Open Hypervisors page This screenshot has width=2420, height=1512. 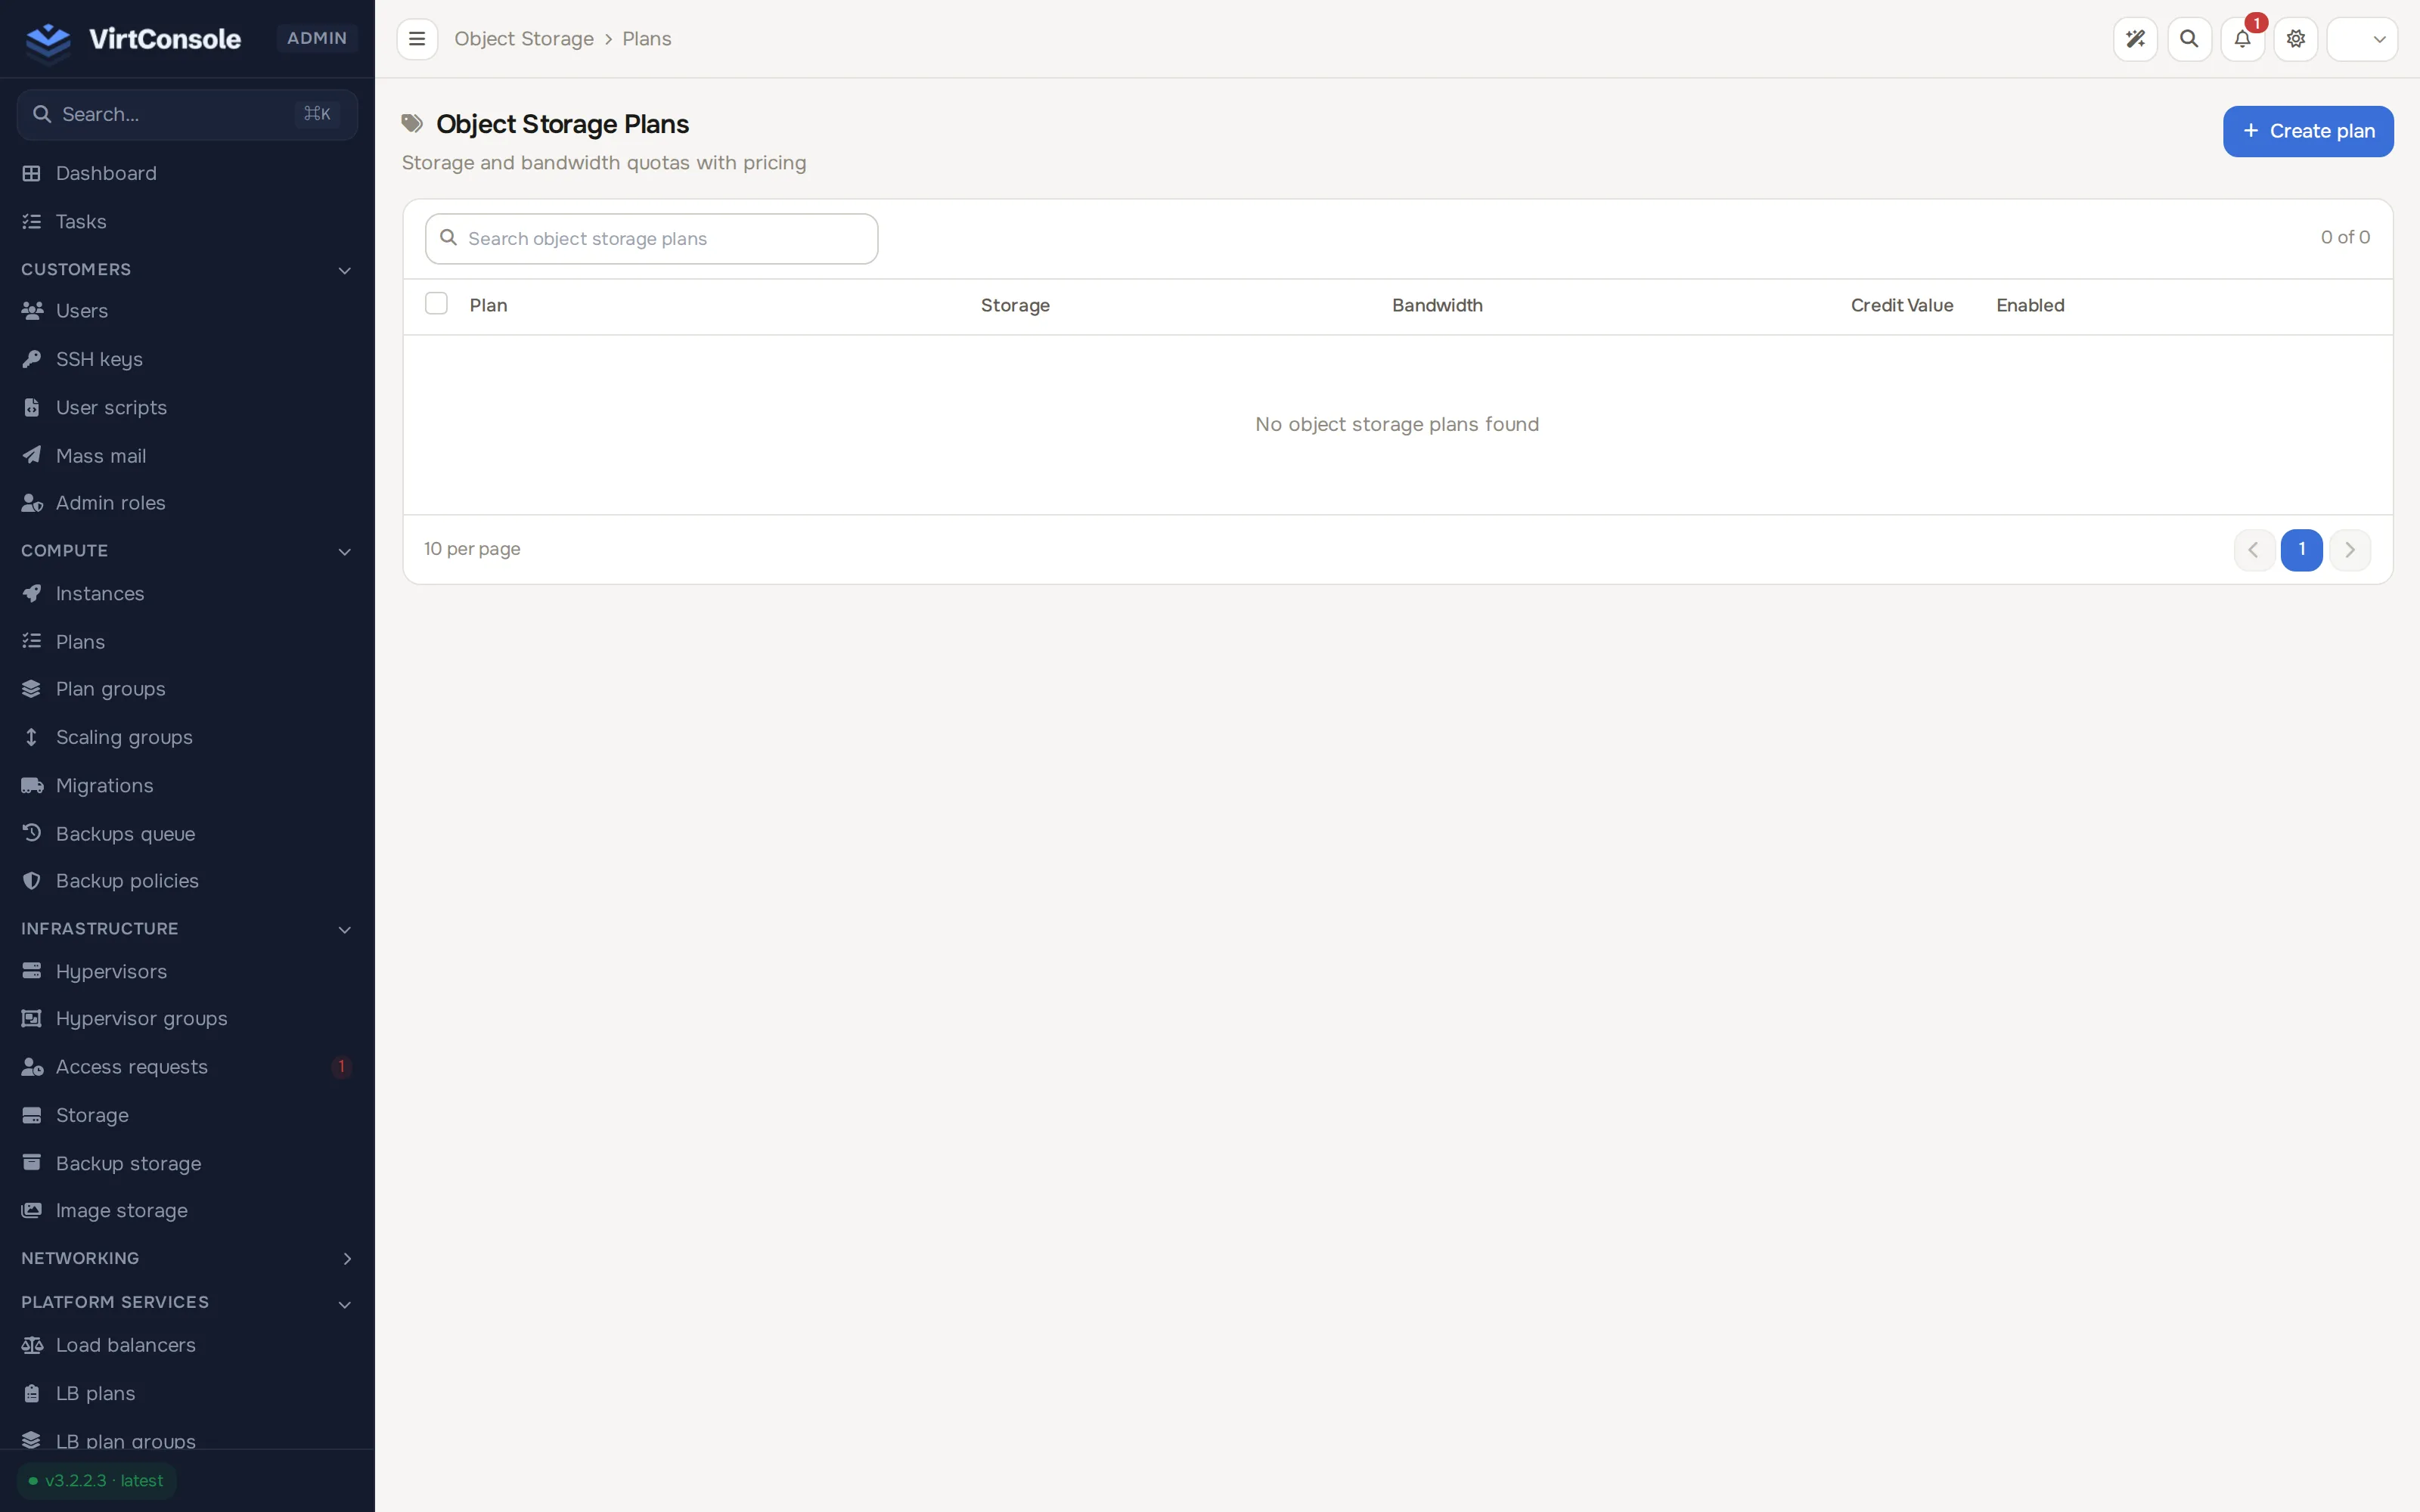[x=187, y=971]
